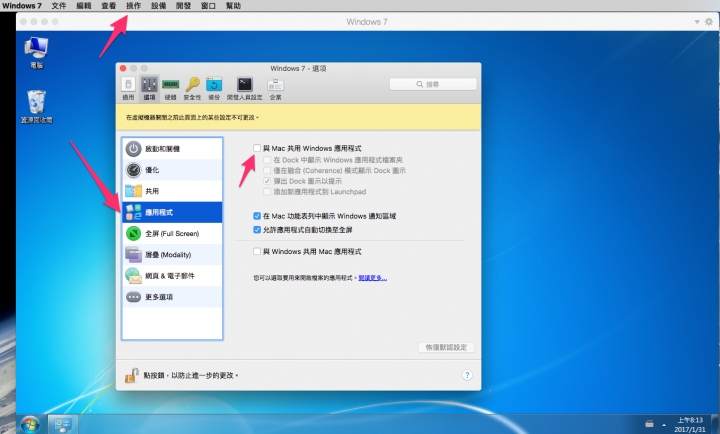Open the VM window gear settings icon

tap(709, 22)
